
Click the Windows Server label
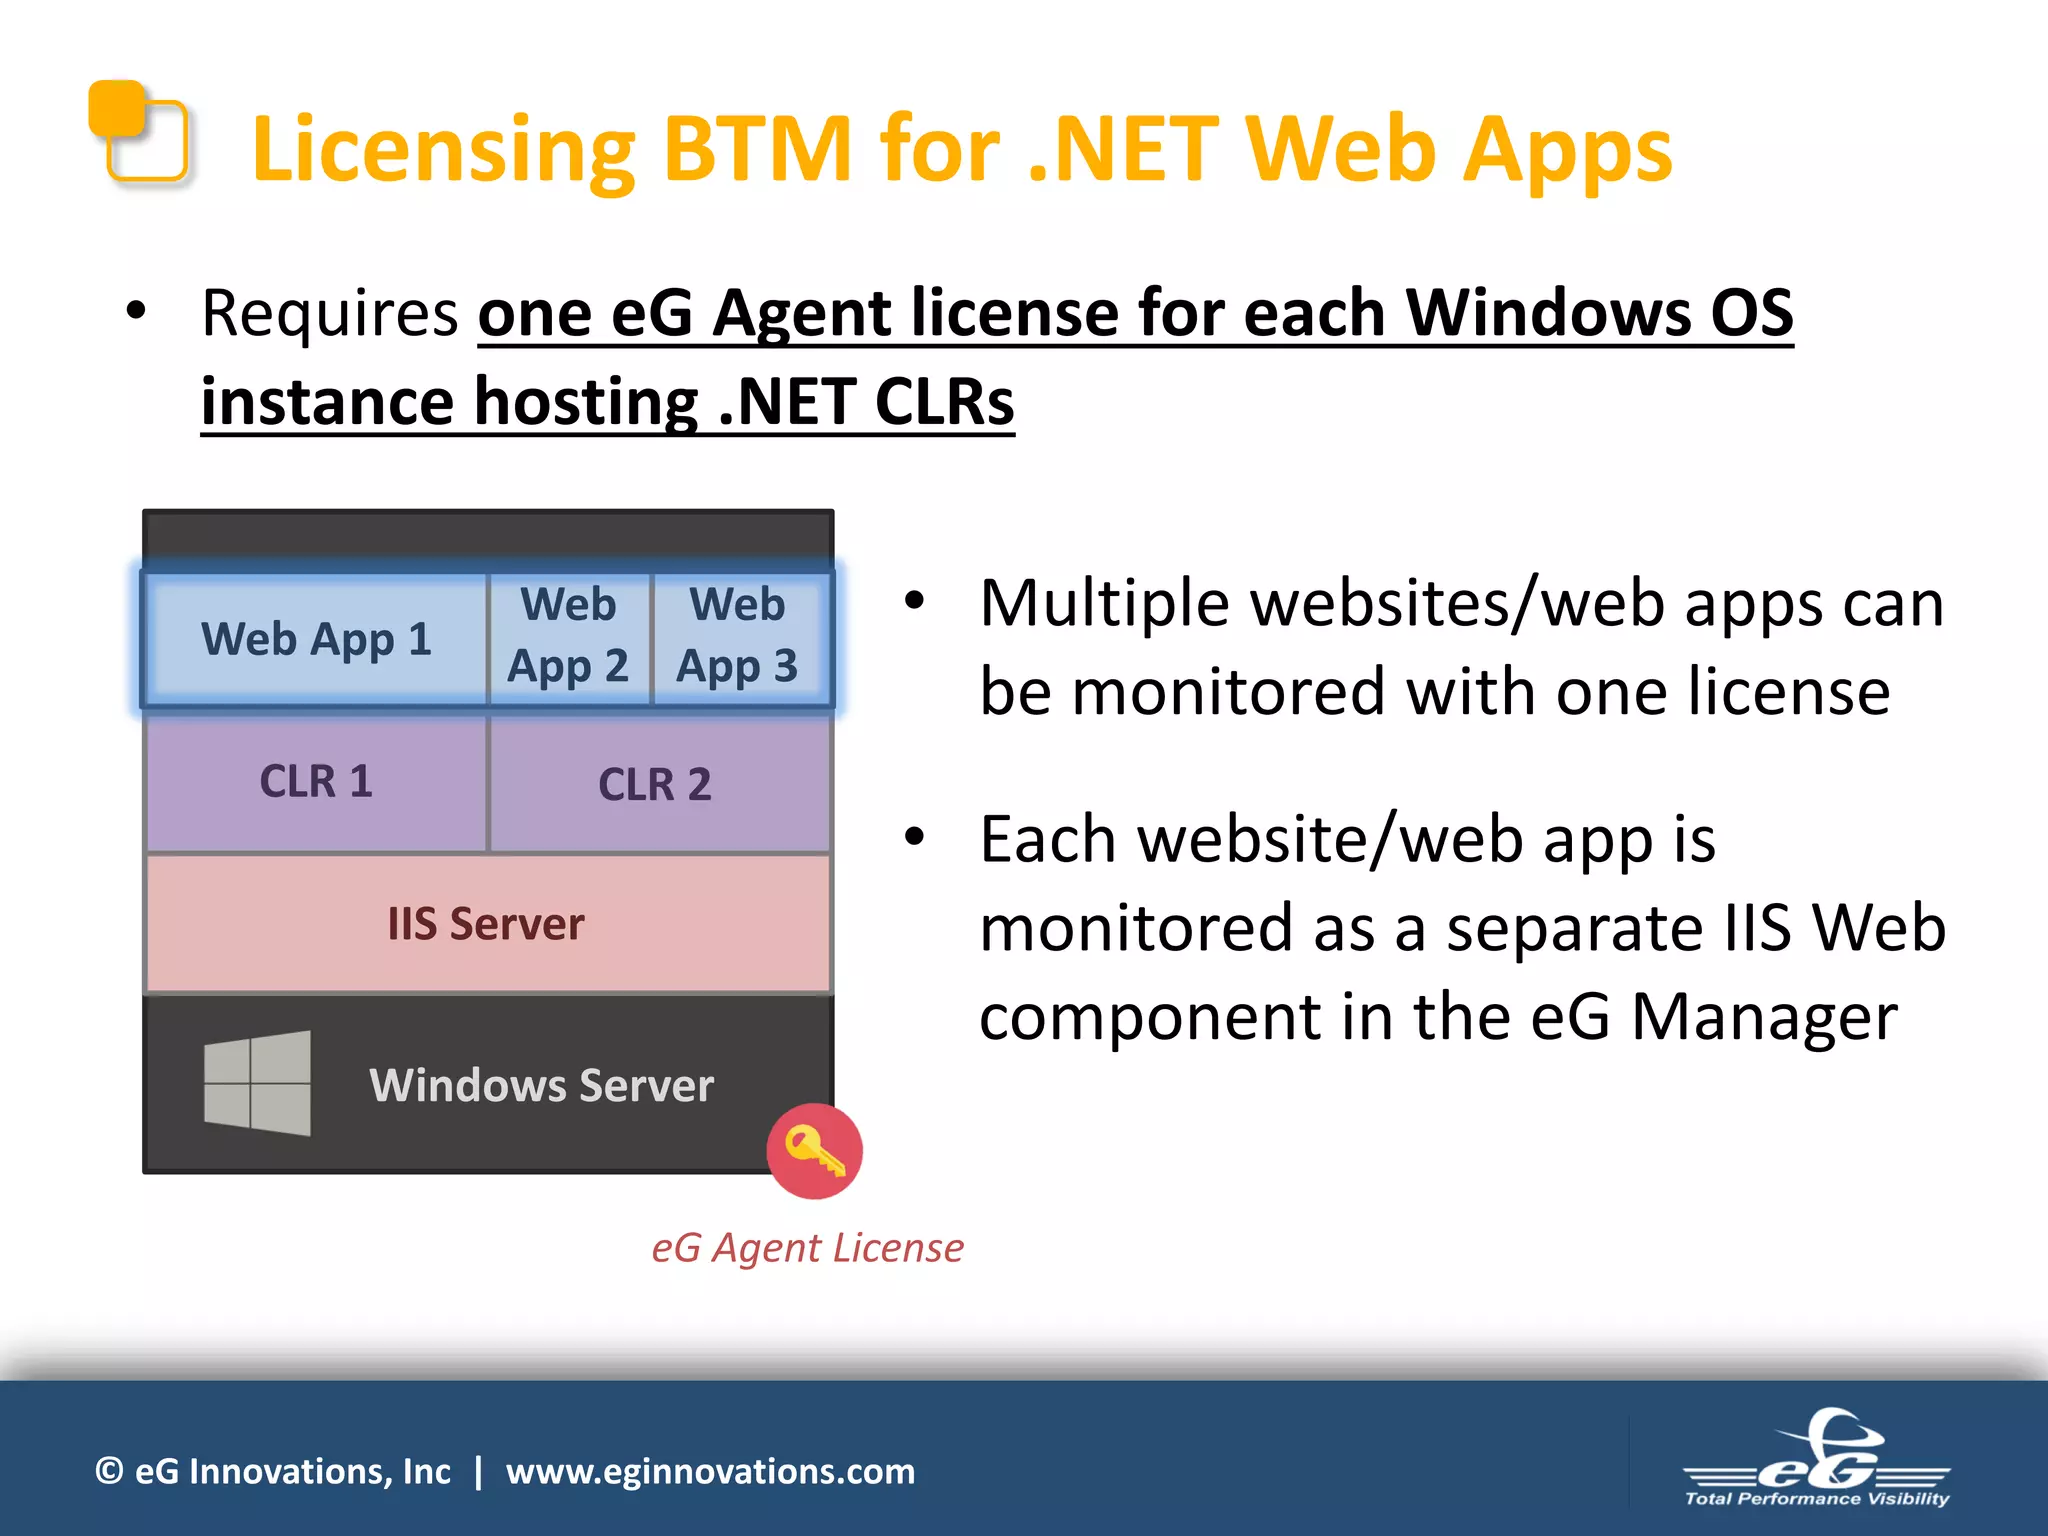coord(541,1086)
